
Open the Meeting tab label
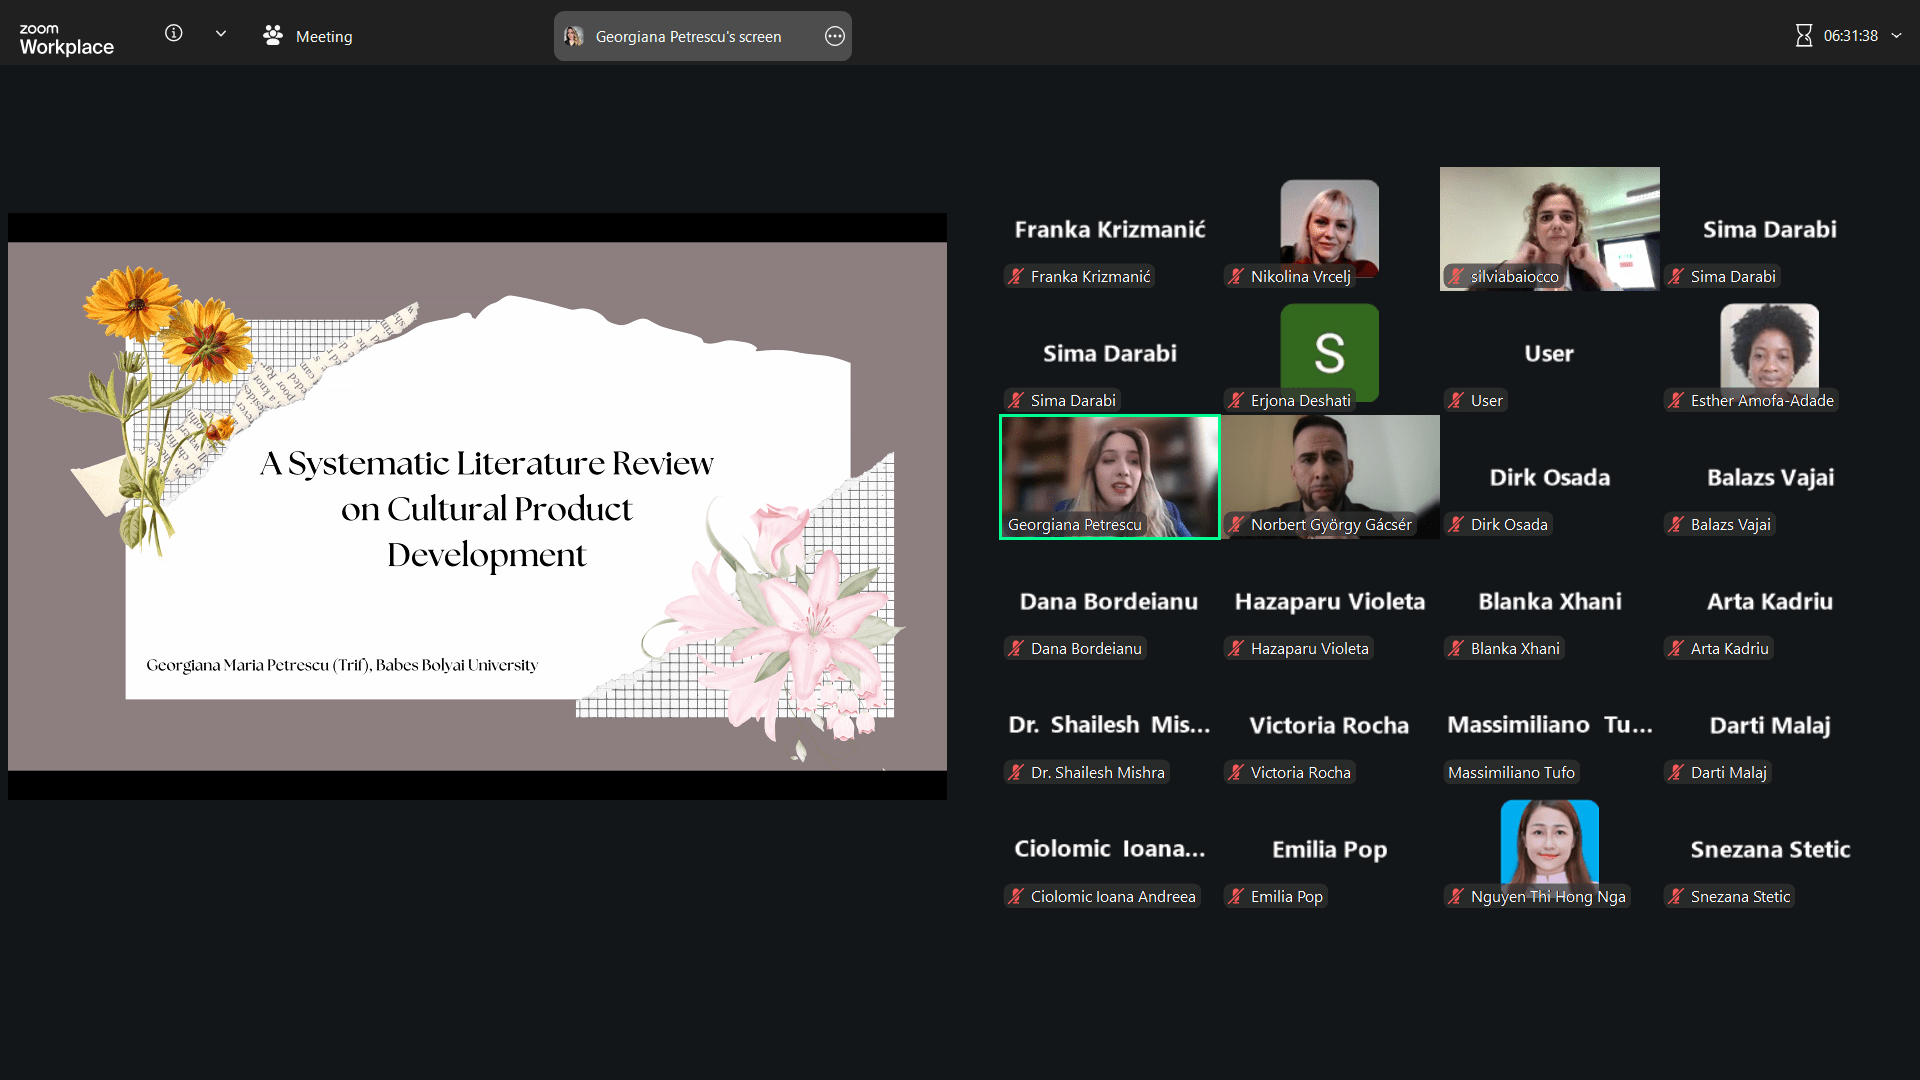[x=324, y=37]
